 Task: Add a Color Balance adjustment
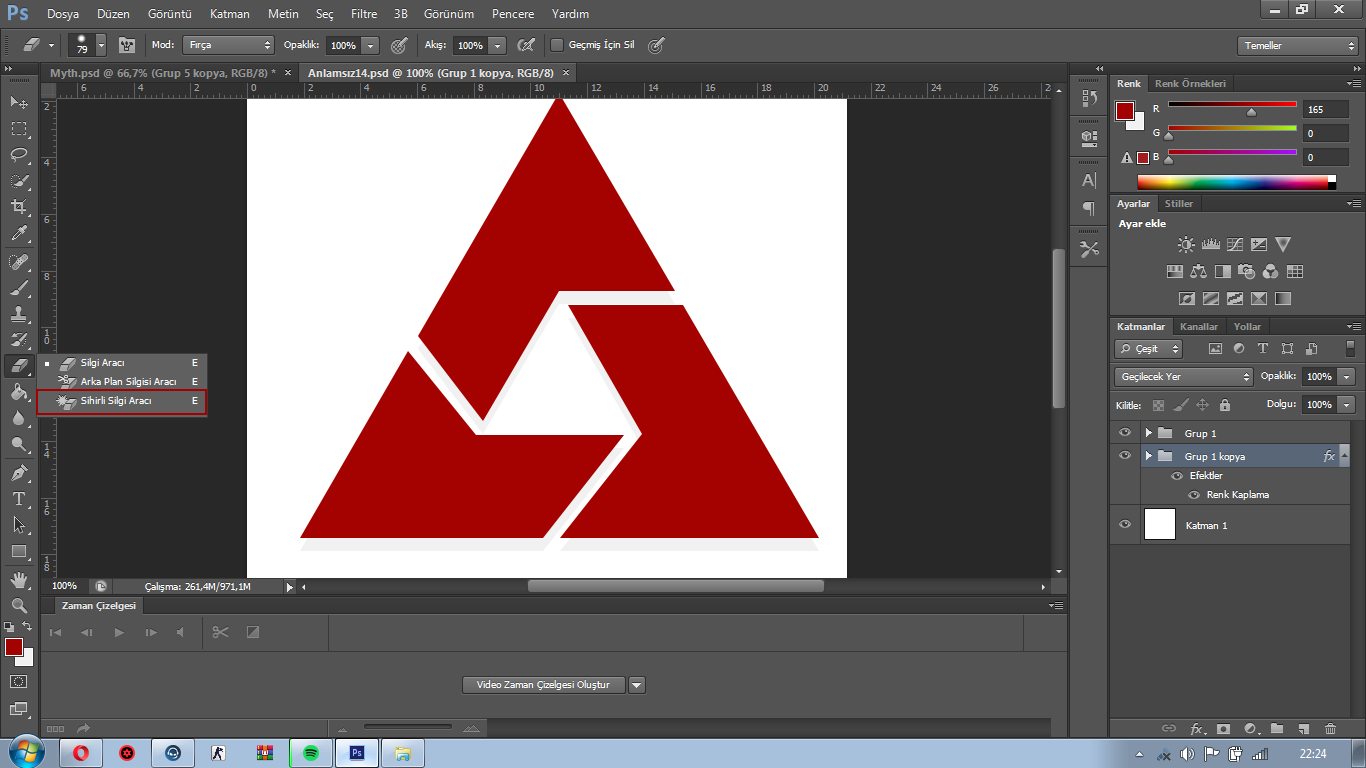pyautogui.click(x=1198, y=271)
